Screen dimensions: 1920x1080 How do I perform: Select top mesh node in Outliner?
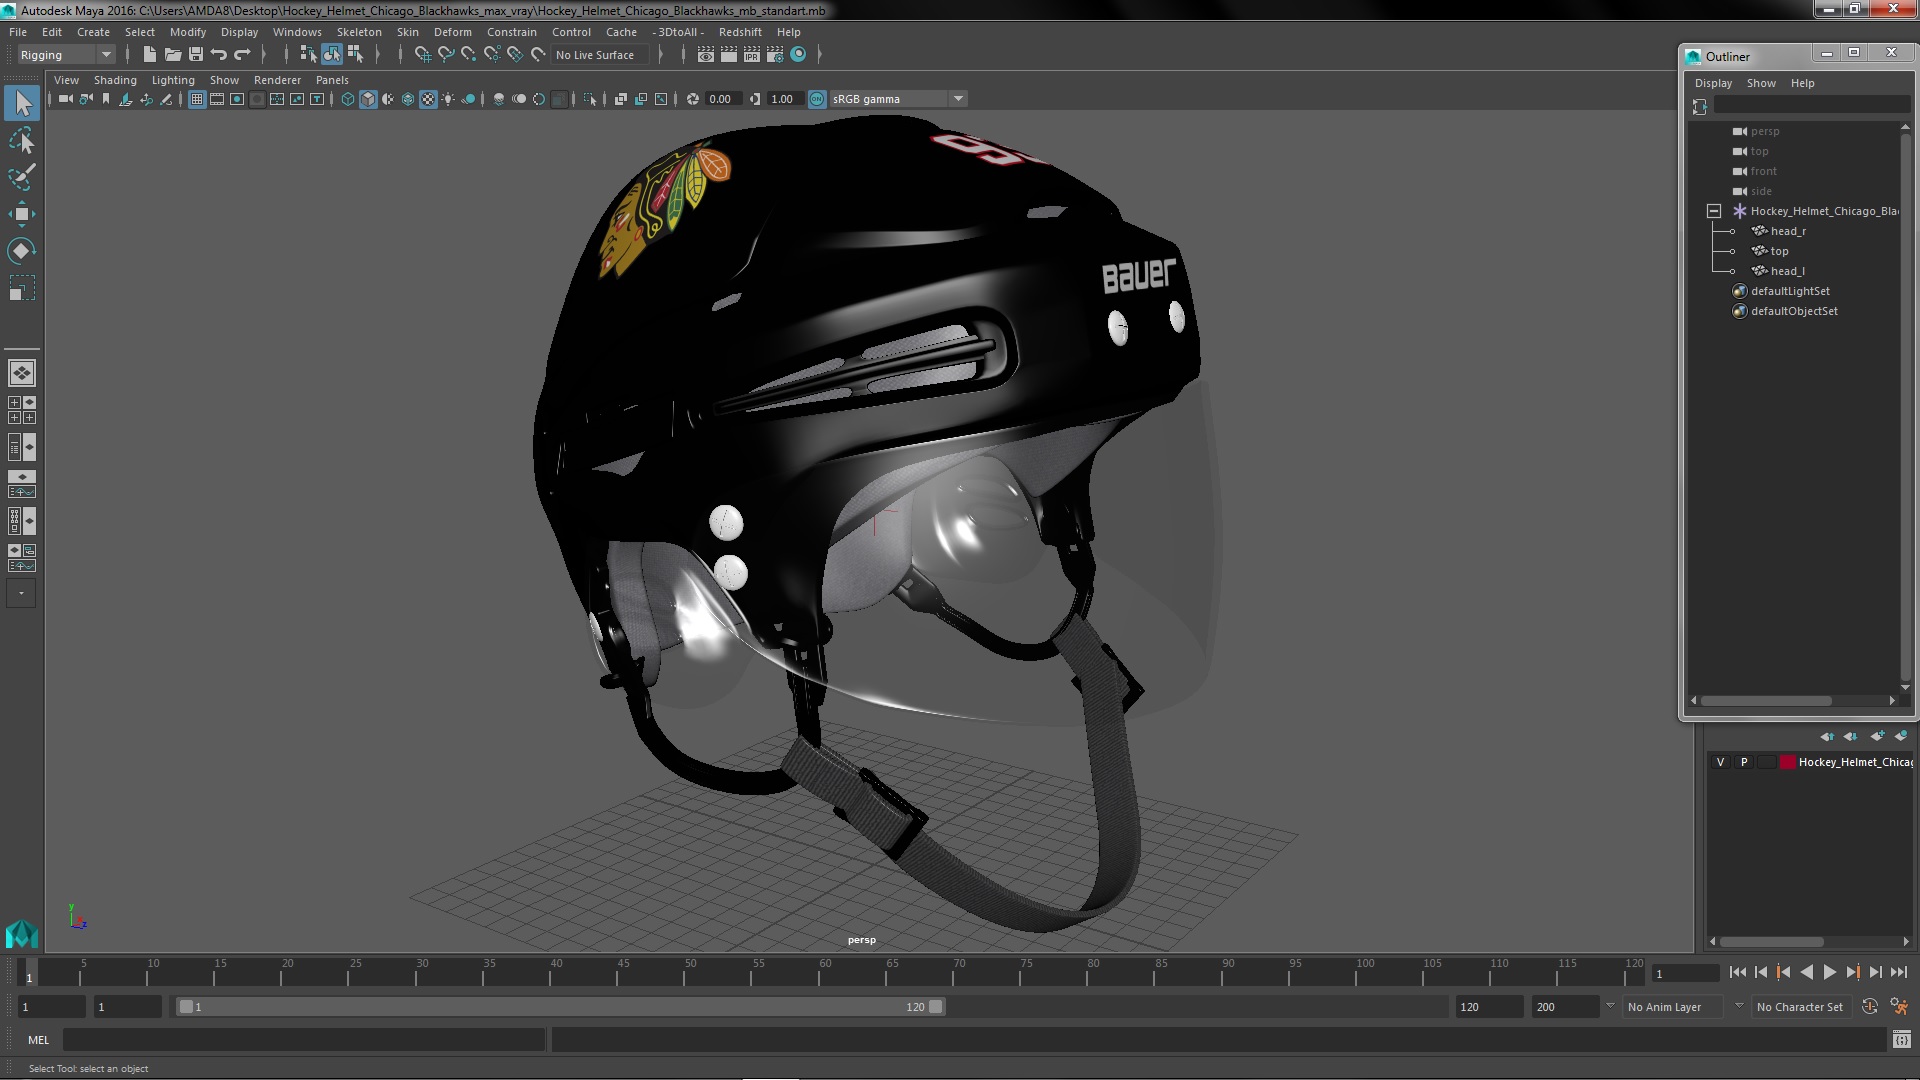pos(1779,251)
